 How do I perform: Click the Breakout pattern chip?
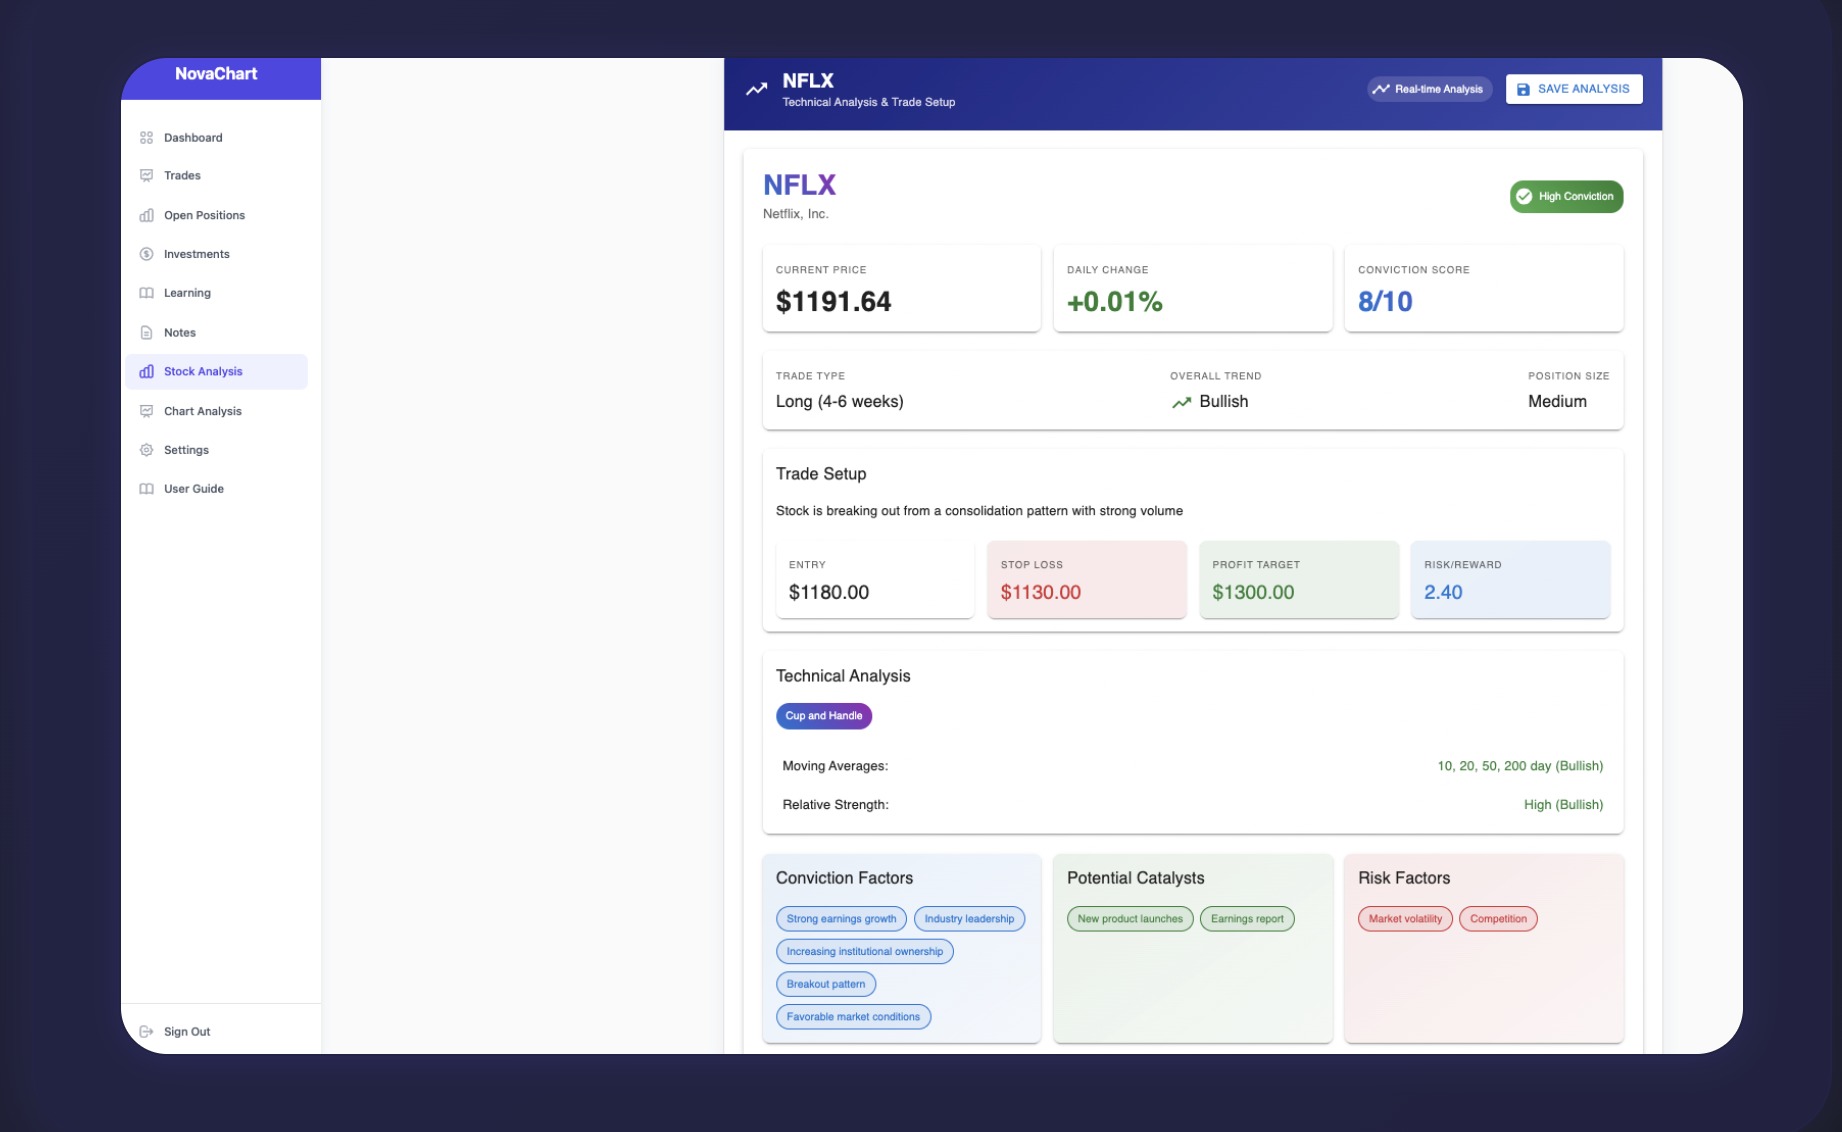click(x=826, y=984)
